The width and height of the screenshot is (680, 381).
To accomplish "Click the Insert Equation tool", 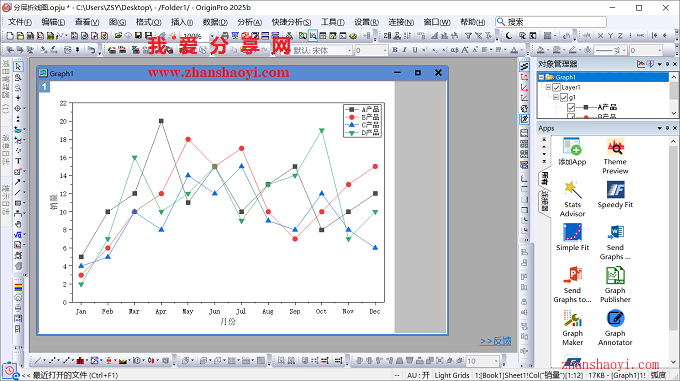I will (18, 234).
